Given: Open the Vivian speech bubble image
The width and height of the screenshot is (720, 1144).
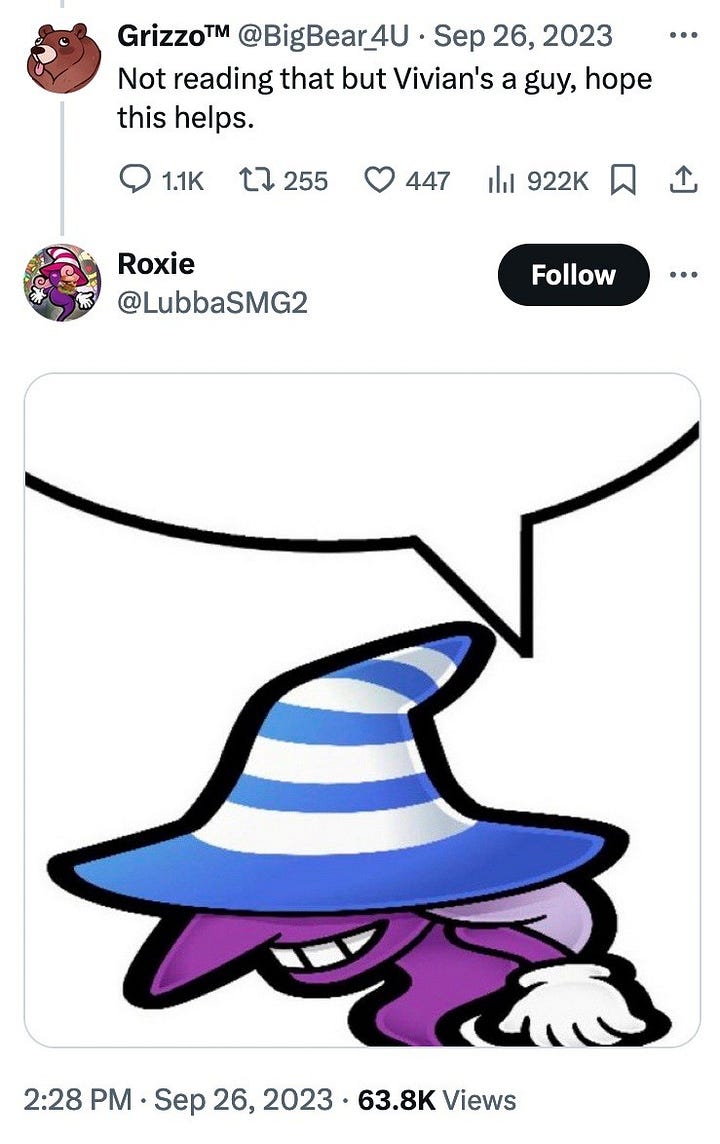Looking at the screenshot, I should tap(363, 710).
